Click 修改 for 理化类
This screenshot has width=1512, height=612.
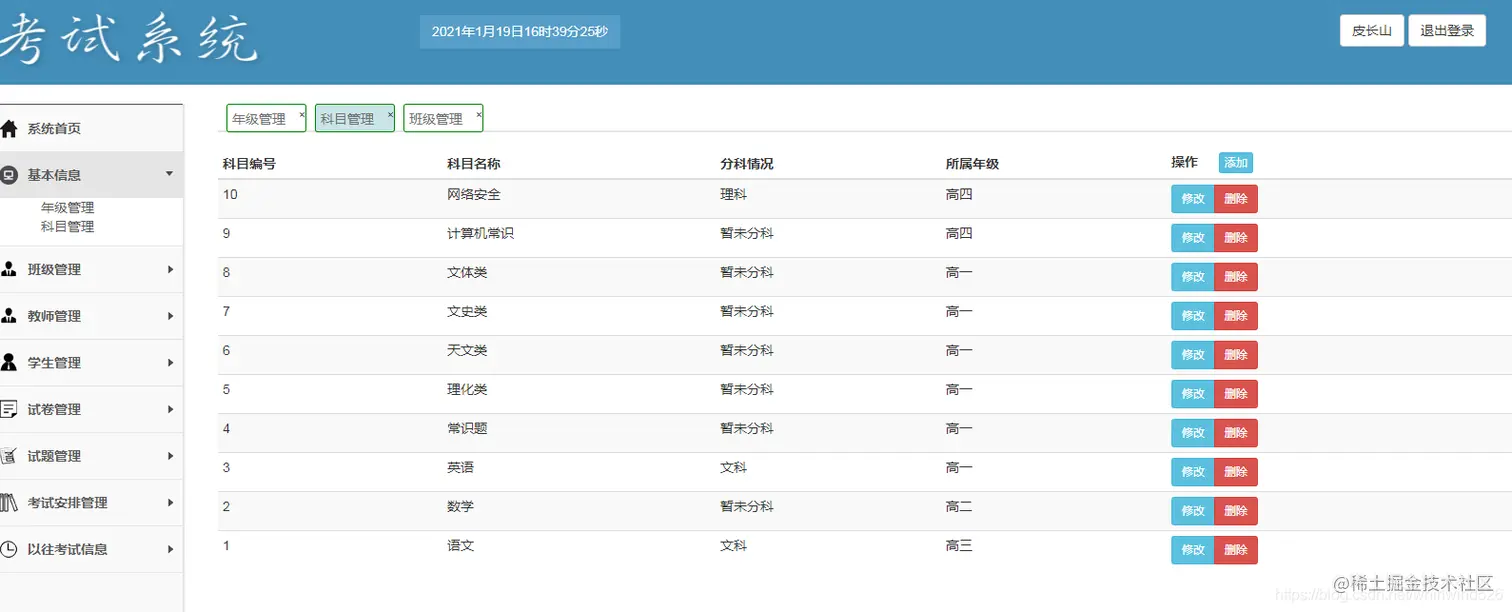(x=1193, y=394)
